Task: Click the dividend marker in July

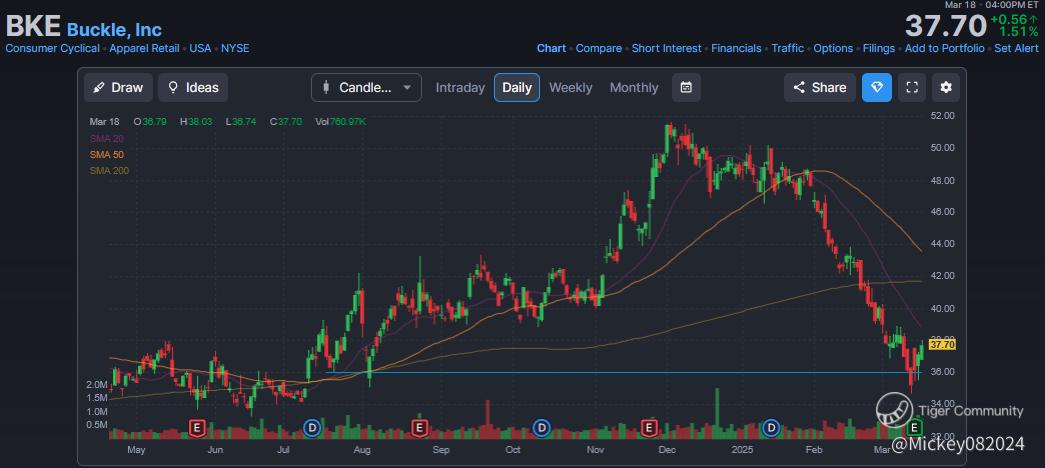Action: pos(311,427)
